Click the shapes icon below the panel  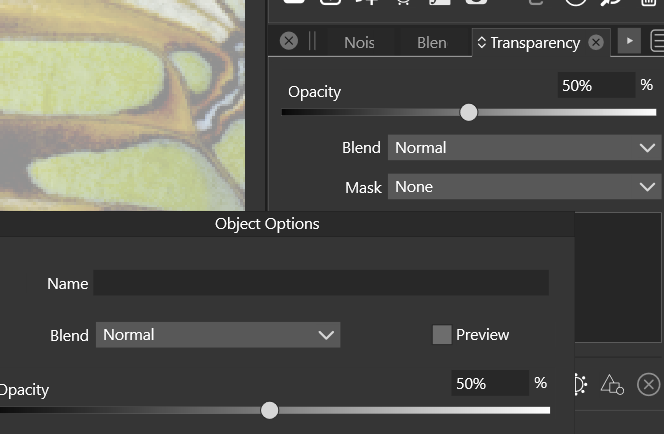tap(612, 384)
